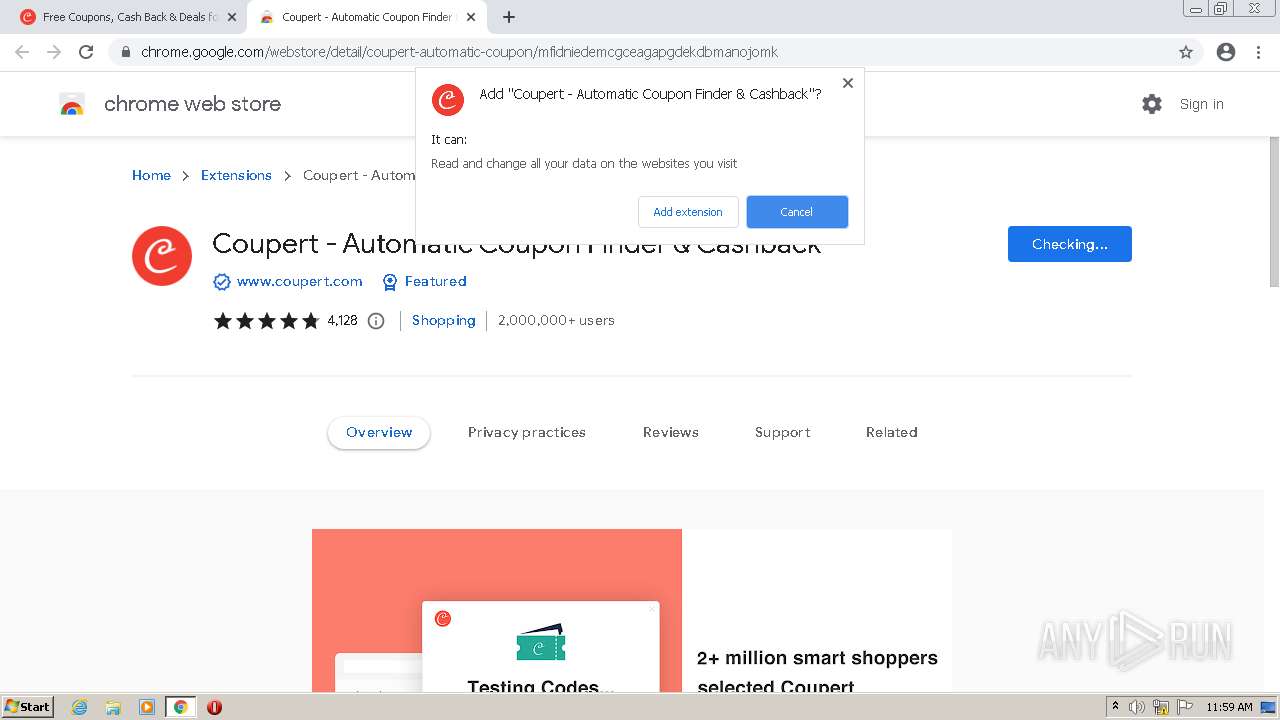Click the Sign in link
1280x720 pixels.
[x=1202, y=104]
